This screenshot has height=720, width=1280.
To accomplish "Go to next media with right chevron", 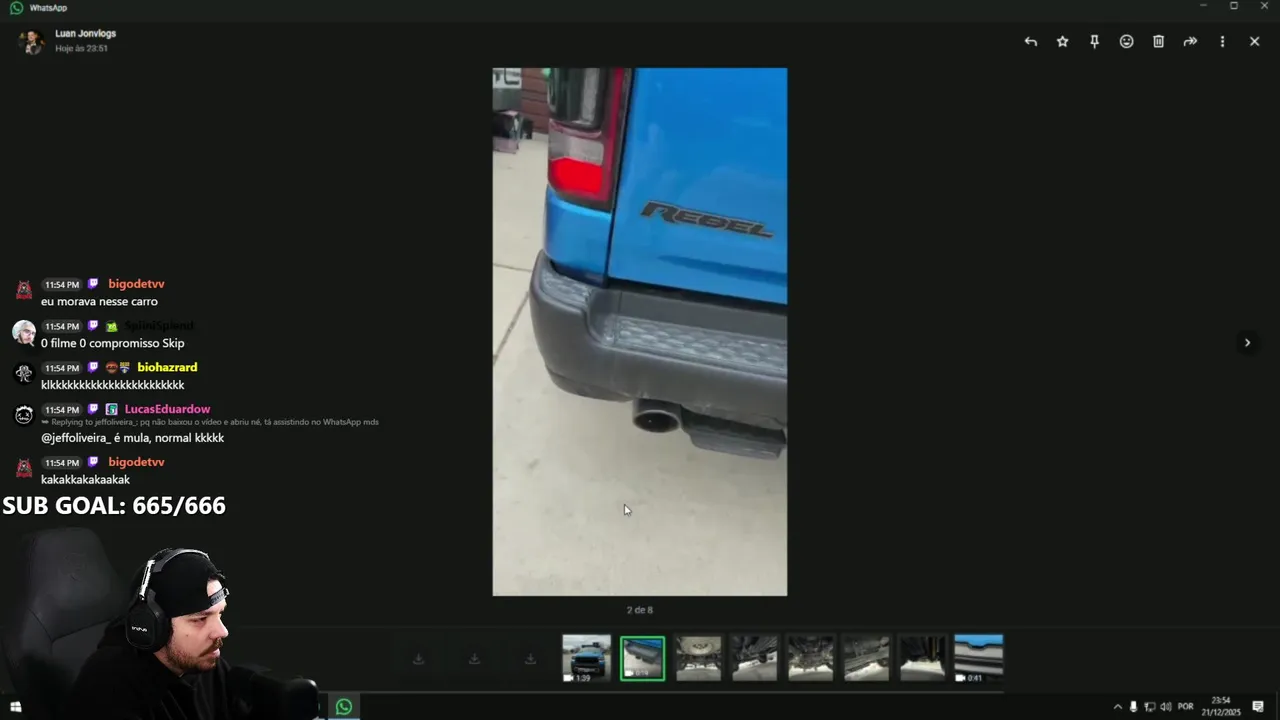I will click(x=1247, y=342).
